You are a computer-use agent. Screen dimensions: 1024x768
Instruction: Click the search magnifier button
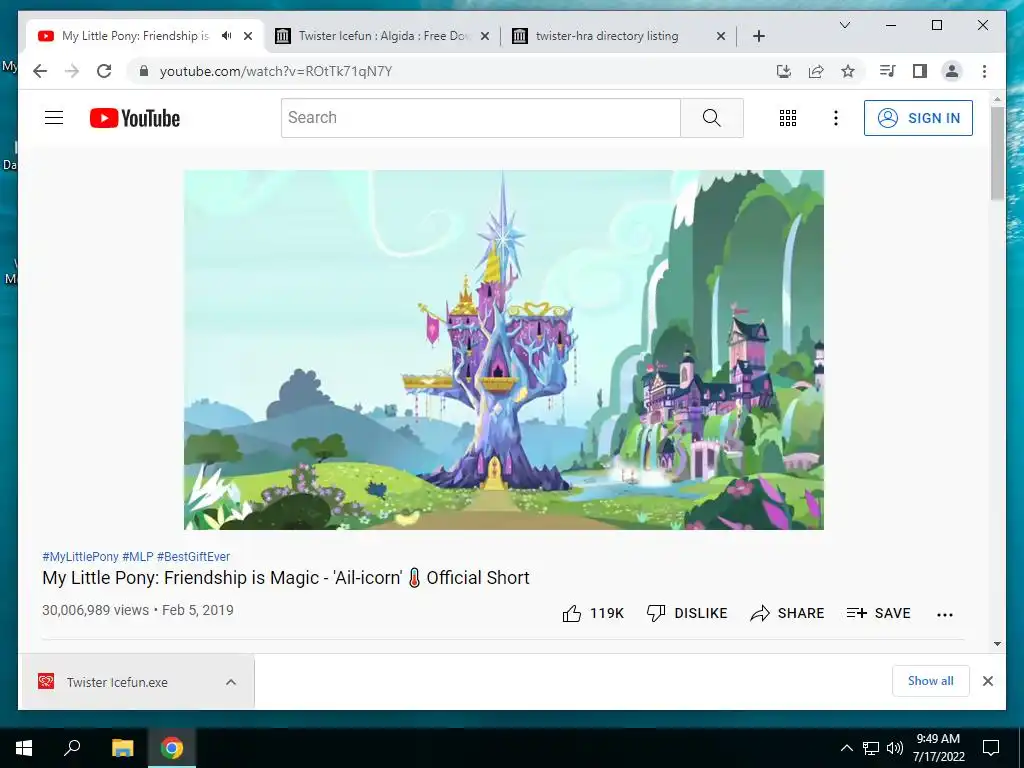coord(712,118)
